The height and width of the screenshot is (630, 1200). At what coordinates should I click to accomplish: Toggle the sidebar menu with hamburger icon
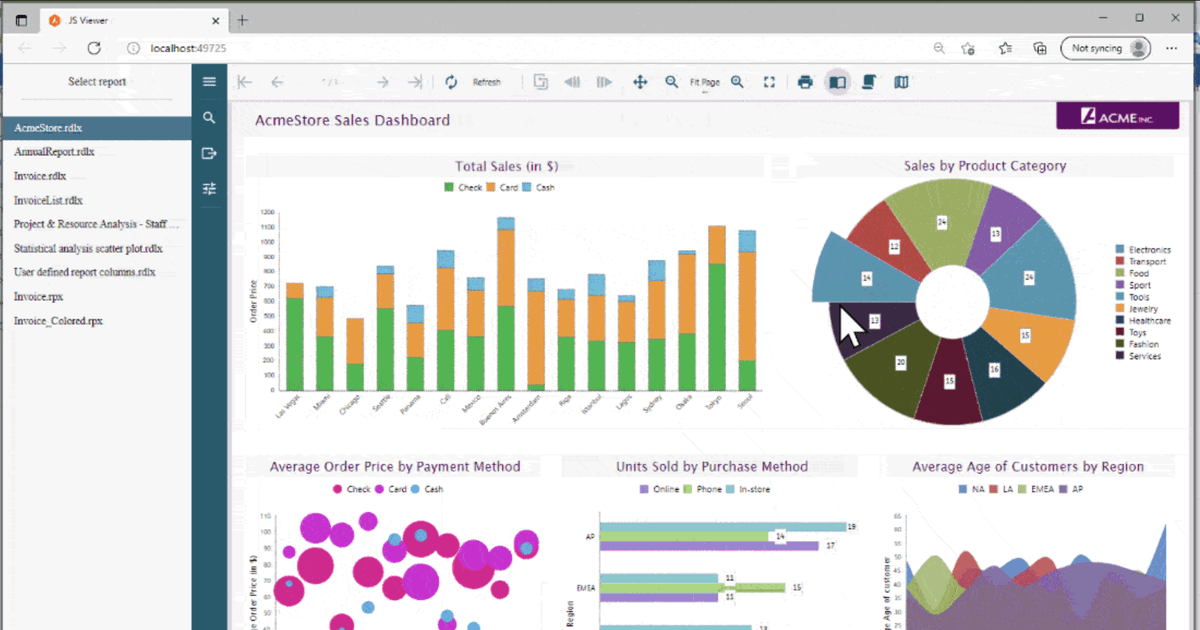tap(209, 81)
